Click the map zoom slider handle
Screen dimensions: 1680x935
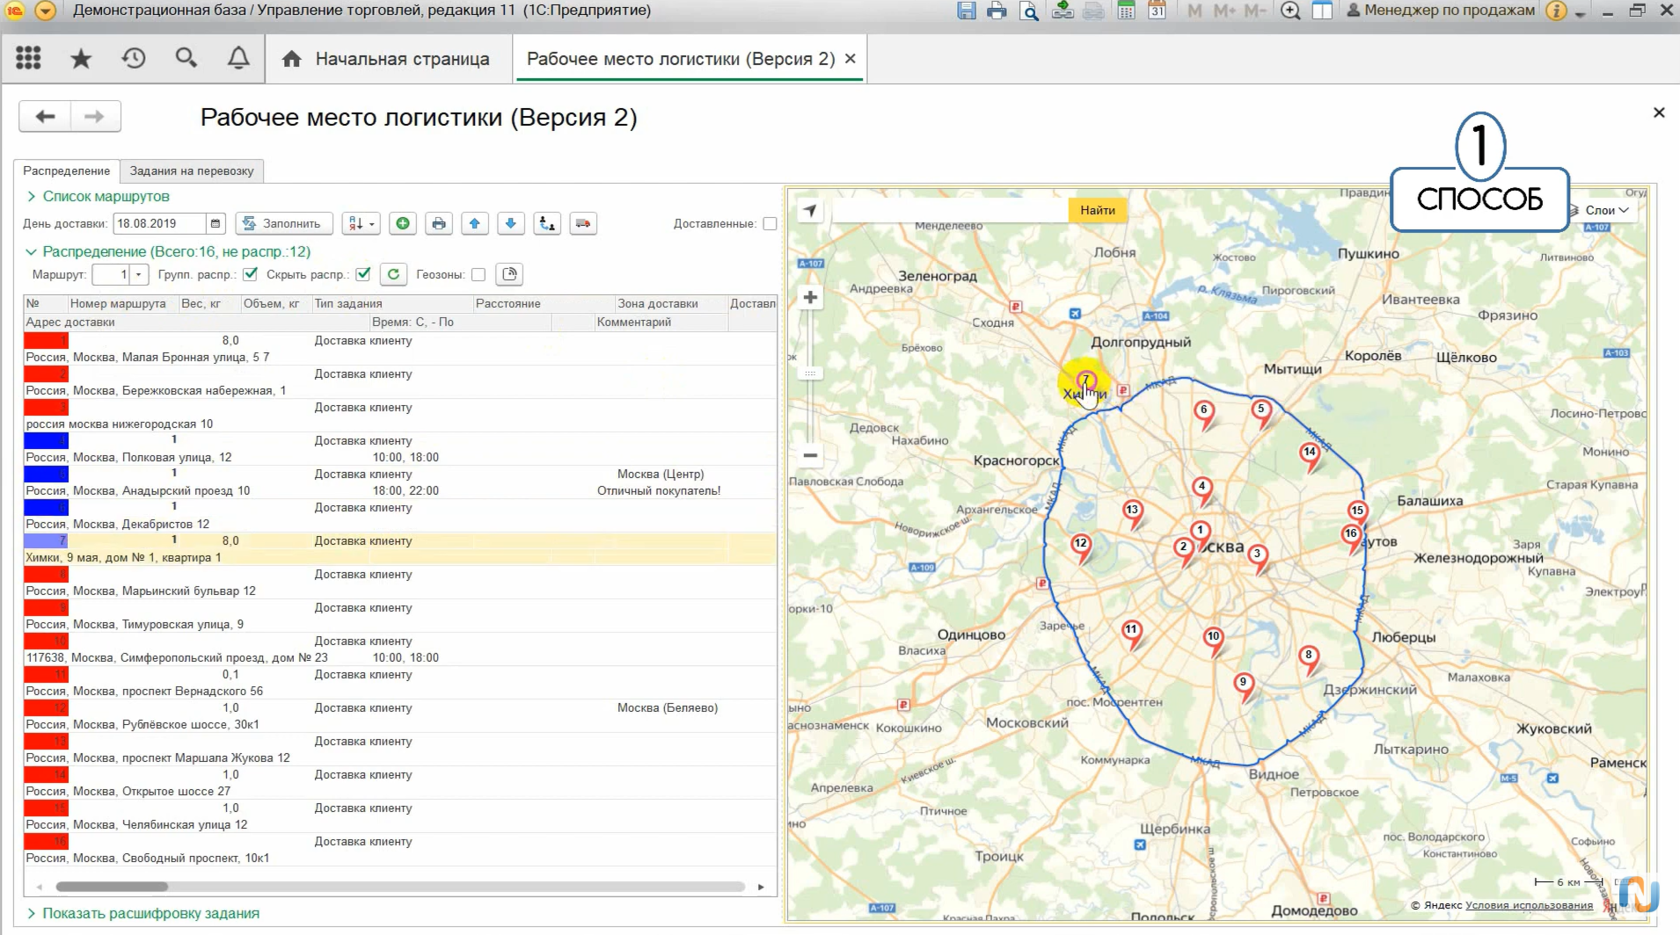coord(810,373)
